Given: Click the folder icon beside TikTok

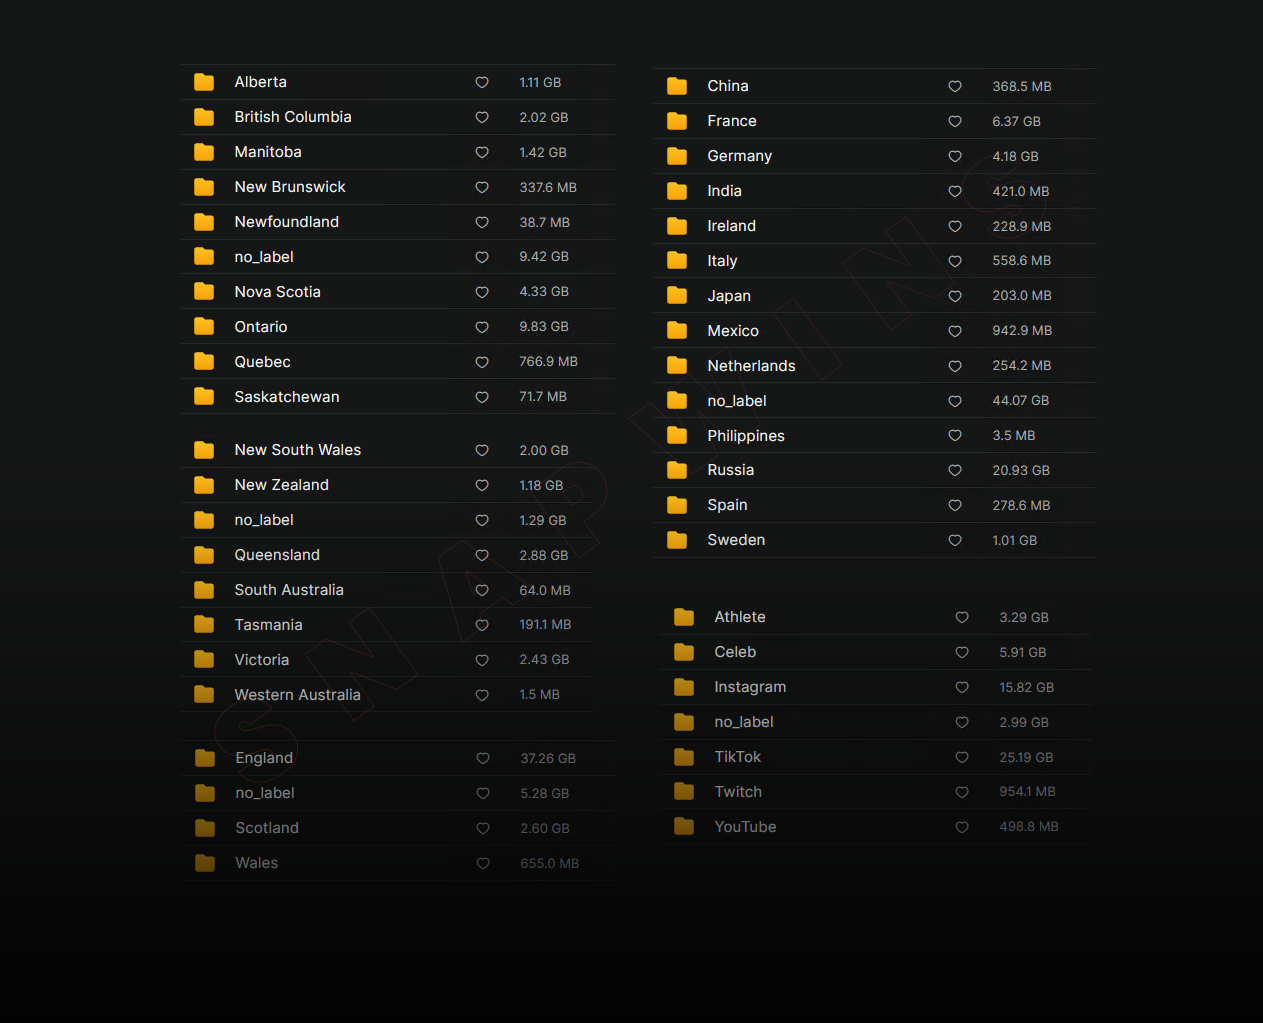Looking at the screenshot, I should tap(684, 757).
